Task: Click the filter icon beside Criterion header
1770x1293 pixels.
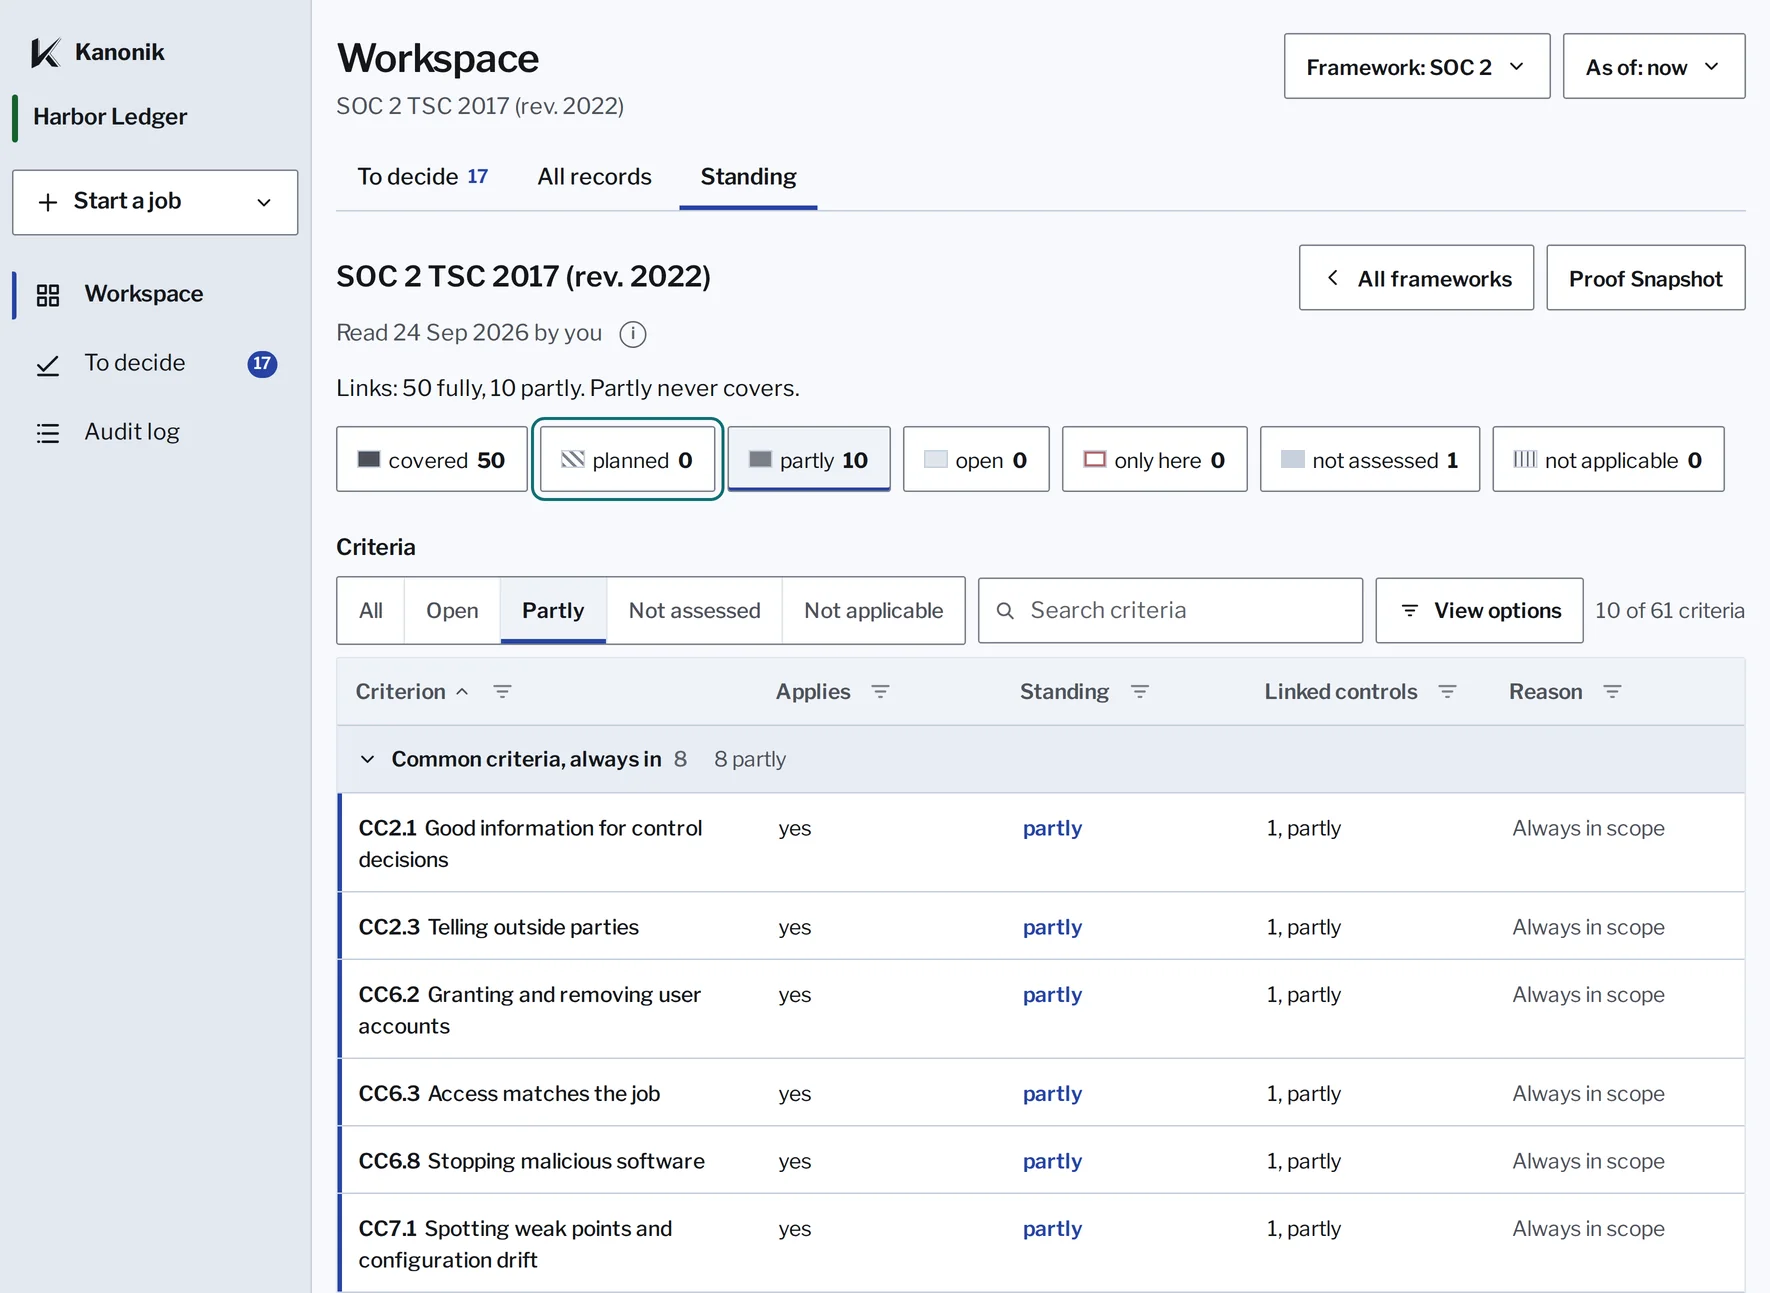Action: coord(503,692)
